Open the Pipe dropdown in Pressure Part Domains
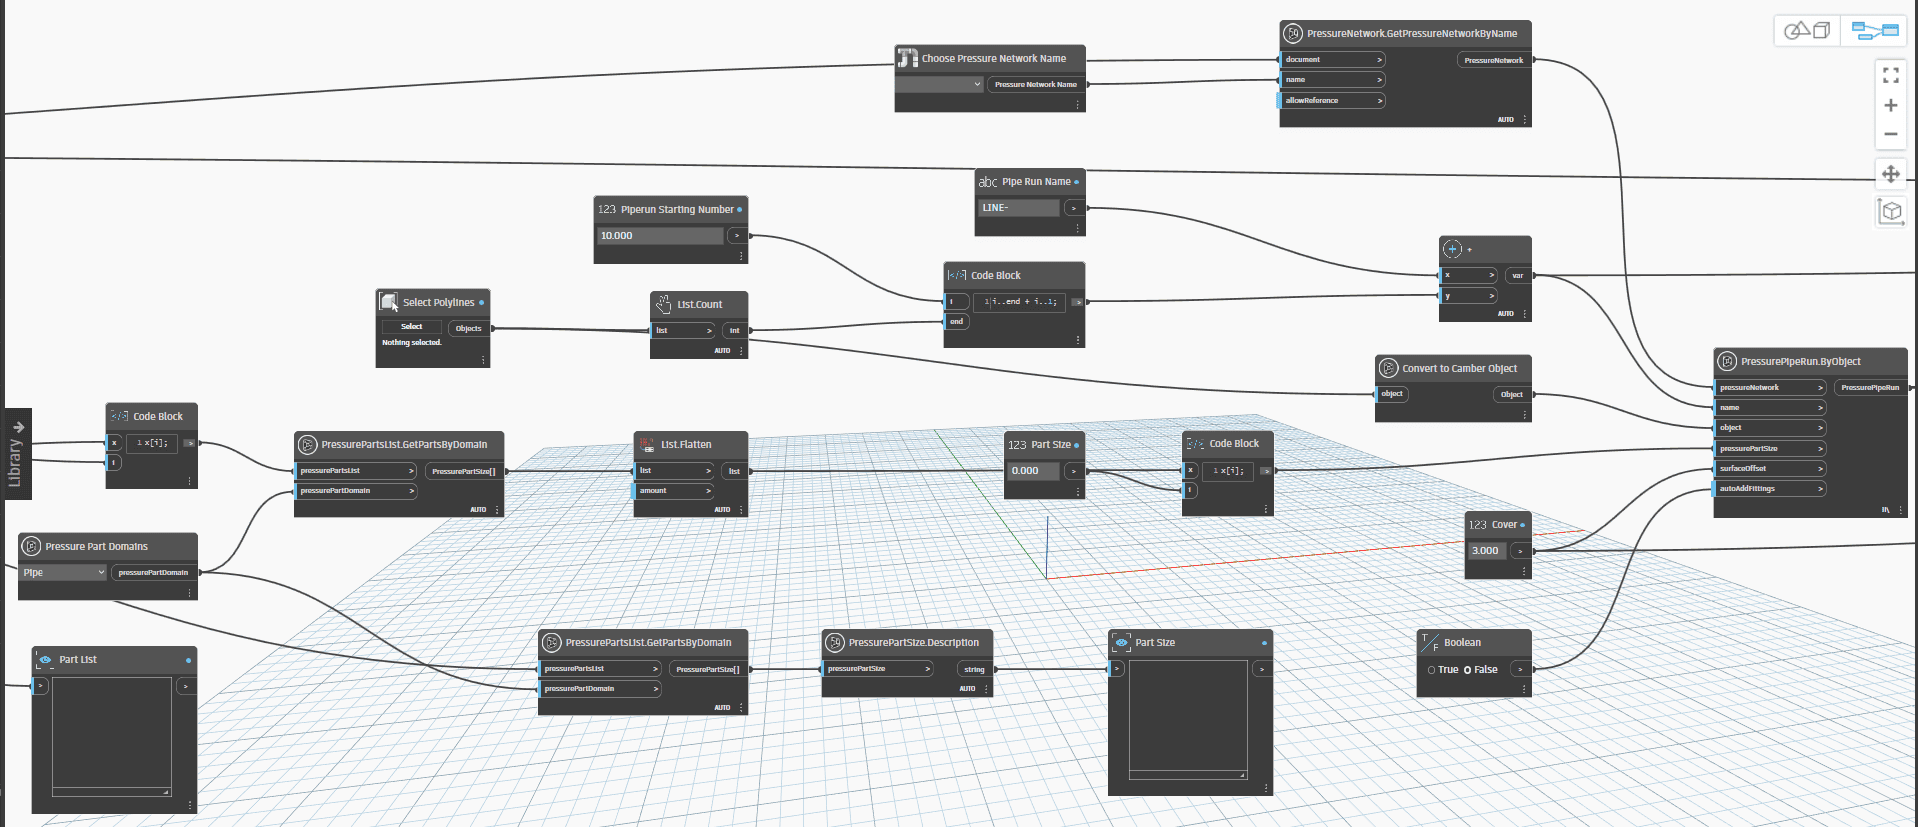1918x827 pixels. coord(62,572)
